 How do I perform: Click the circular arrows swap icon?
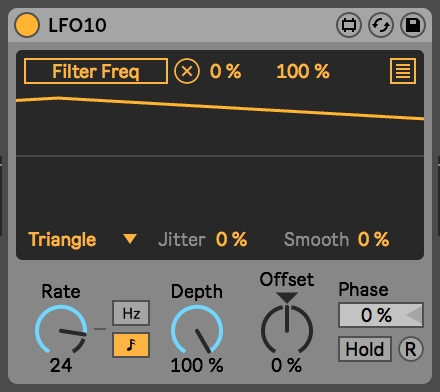click(x=381, y=25)
